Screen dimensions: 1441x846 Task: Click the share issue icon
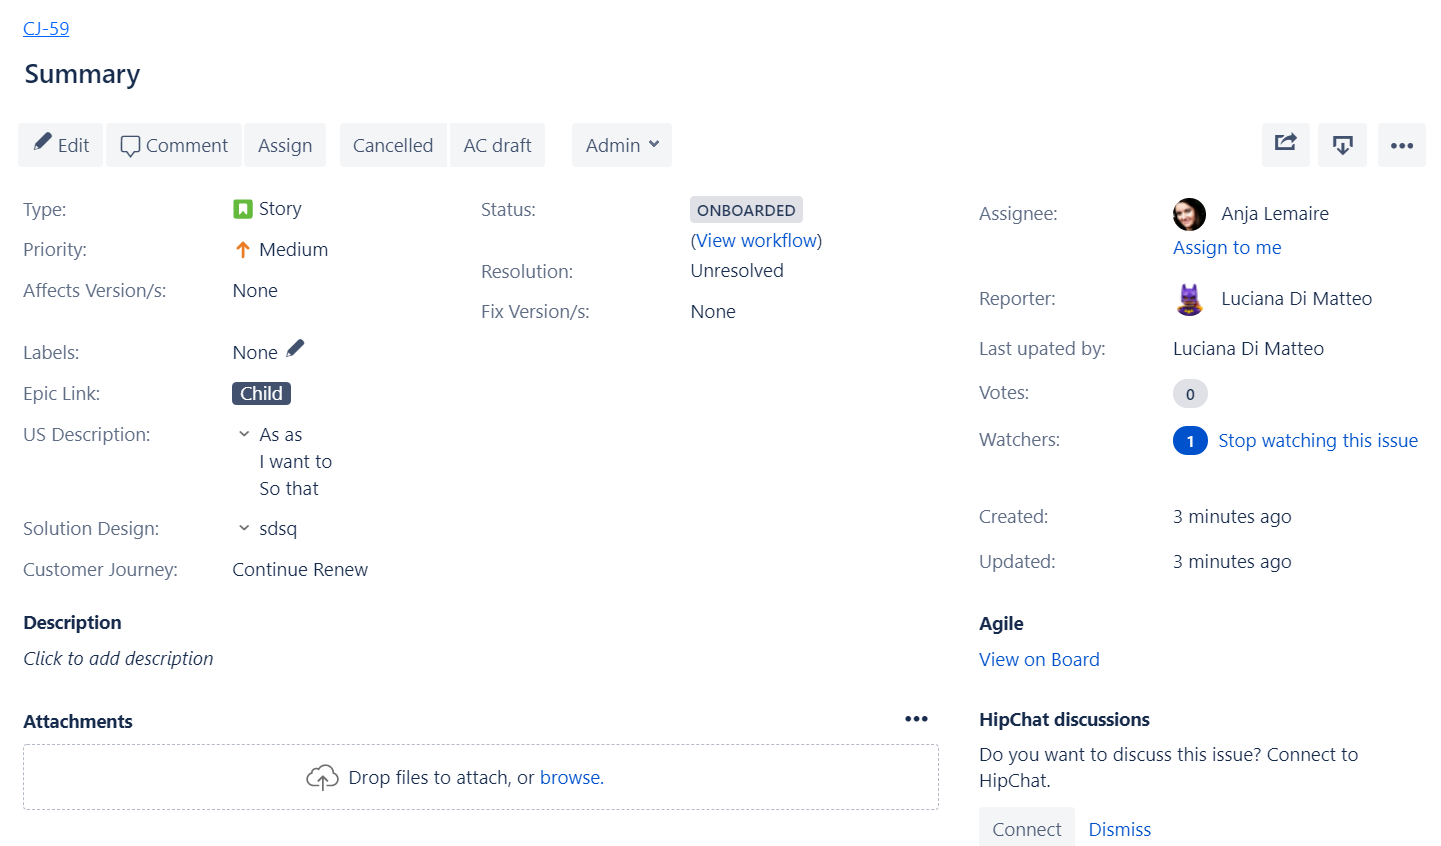coord(1286,145)
